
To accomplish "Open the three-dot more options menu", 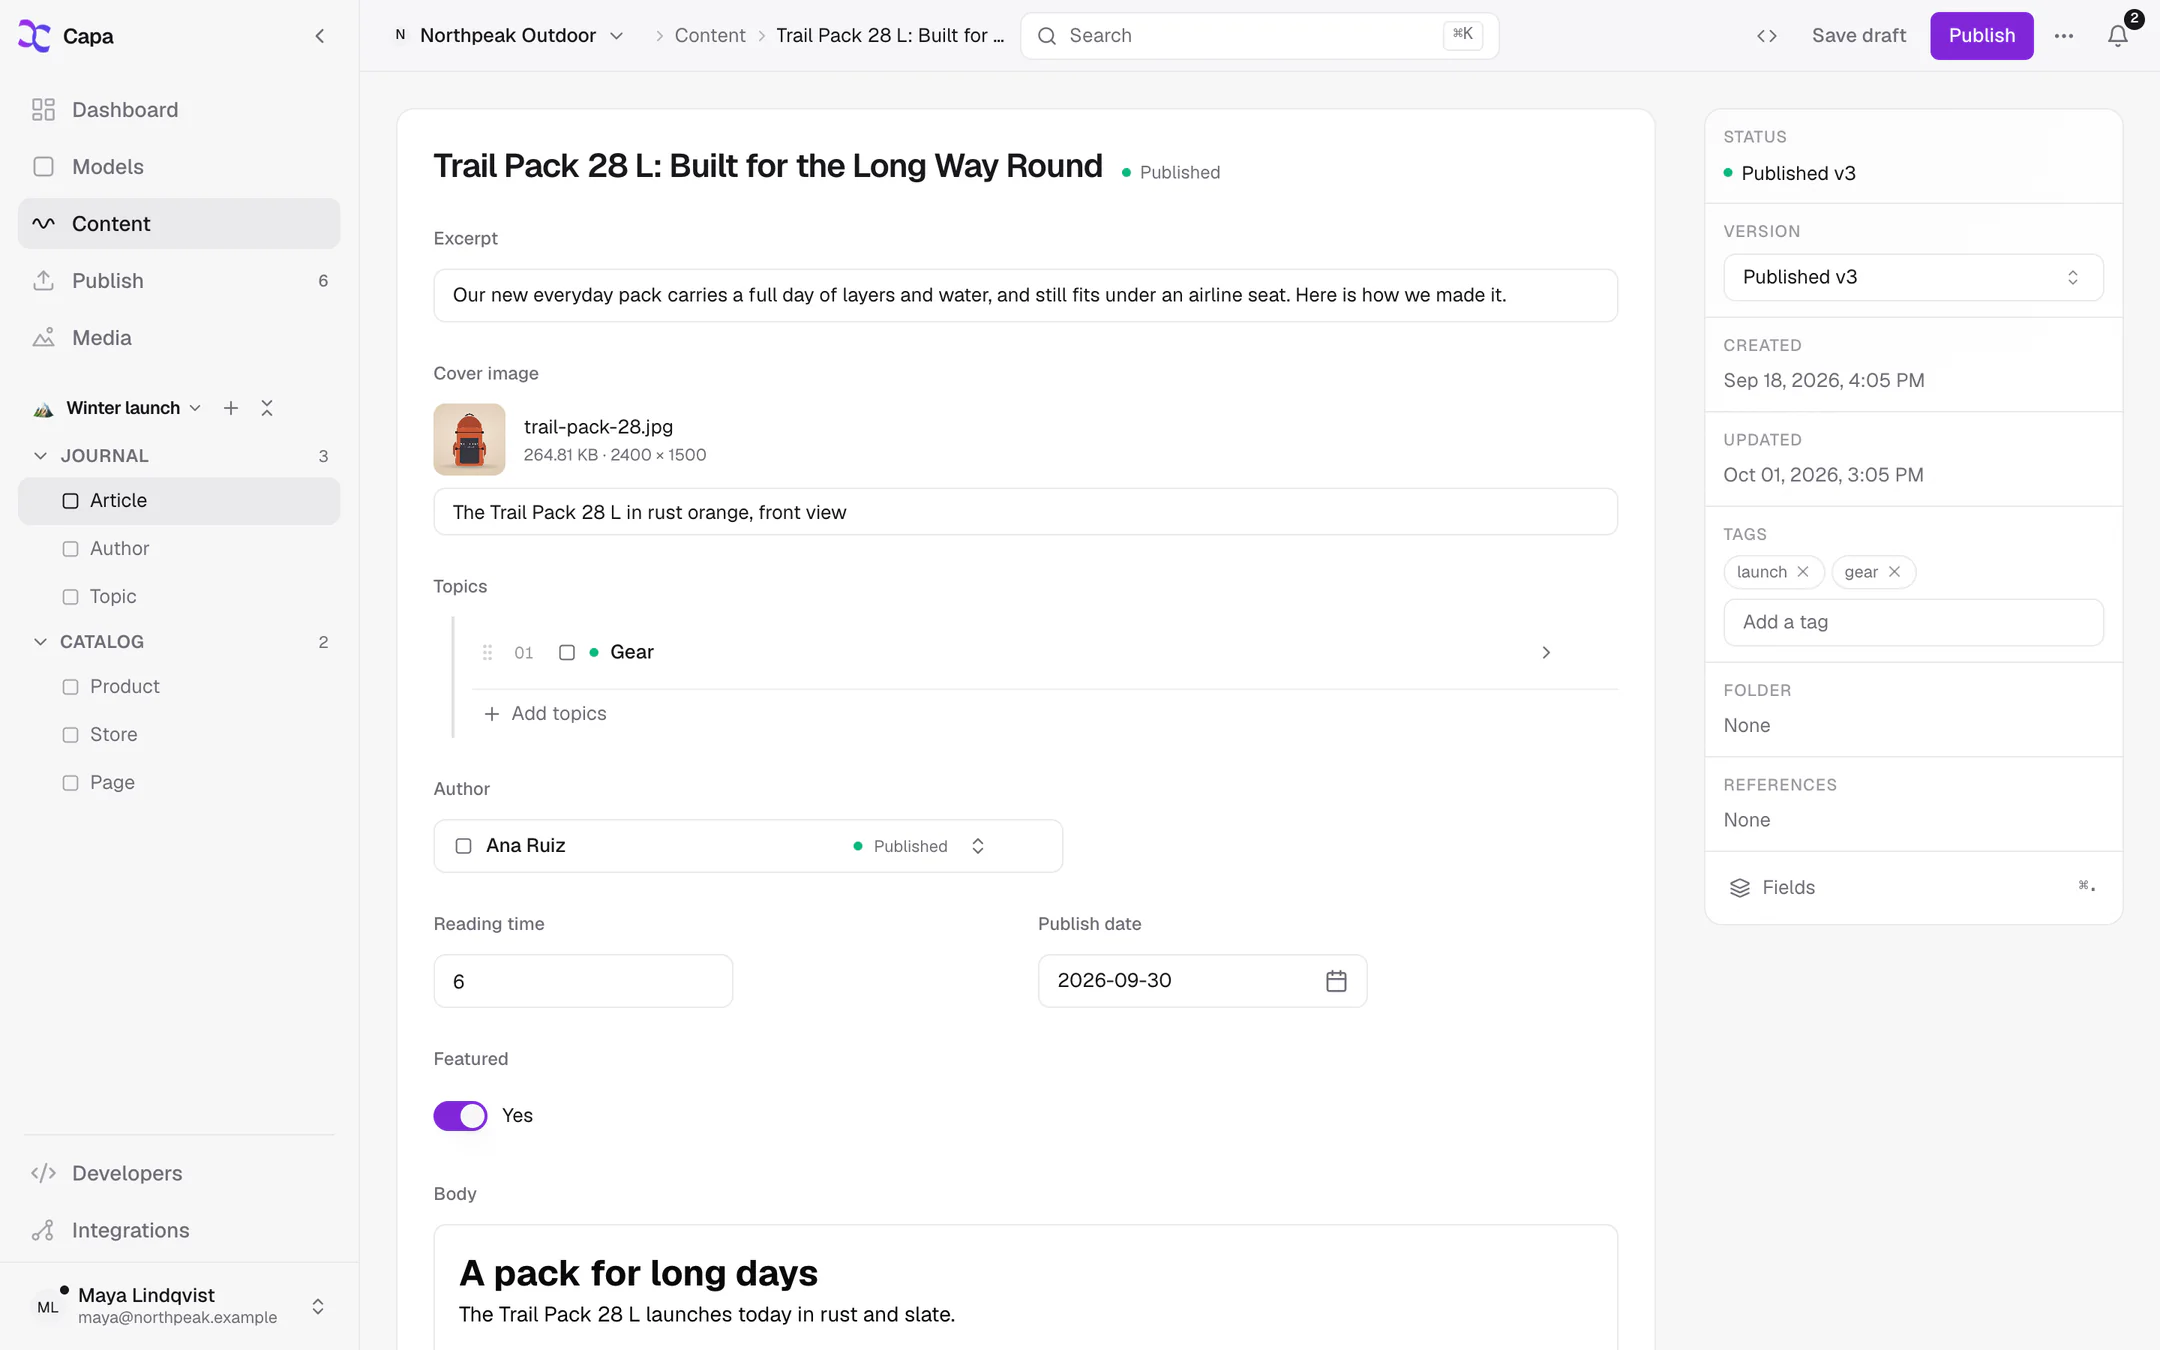I will pos(2064,36).
